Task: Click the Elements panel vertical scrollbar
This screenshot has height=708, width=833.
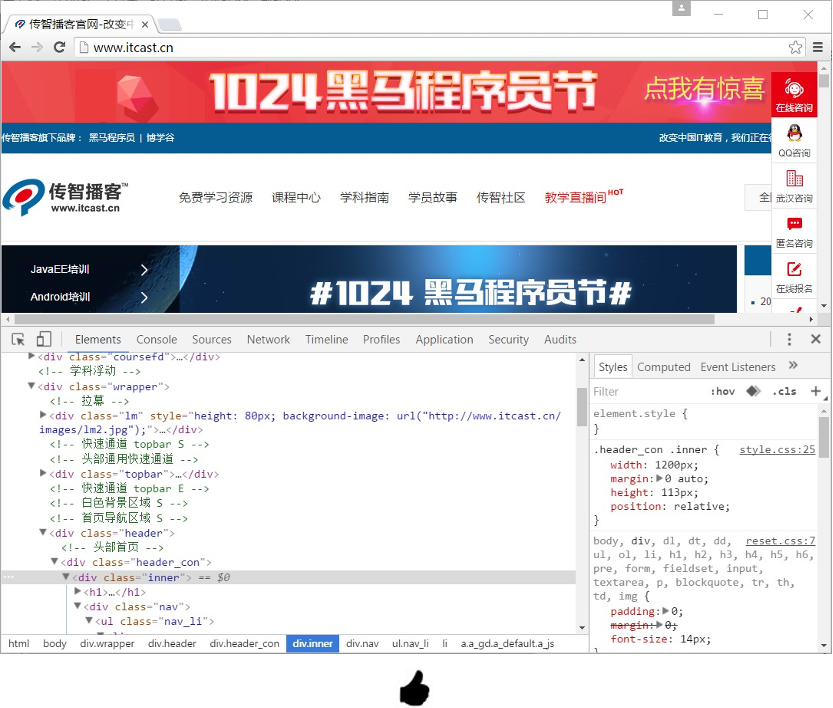Action: pyautogui.click(x=582, y=407)
